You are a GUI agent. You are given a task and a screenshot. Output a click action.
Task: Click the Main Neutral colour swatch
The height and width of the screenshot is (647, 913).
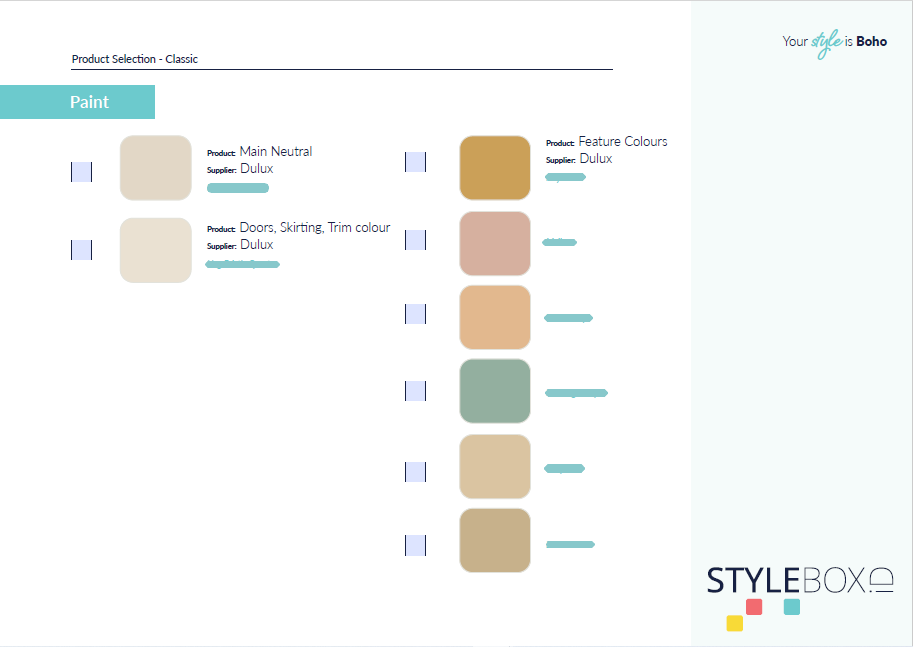click(x=155, y=168)
